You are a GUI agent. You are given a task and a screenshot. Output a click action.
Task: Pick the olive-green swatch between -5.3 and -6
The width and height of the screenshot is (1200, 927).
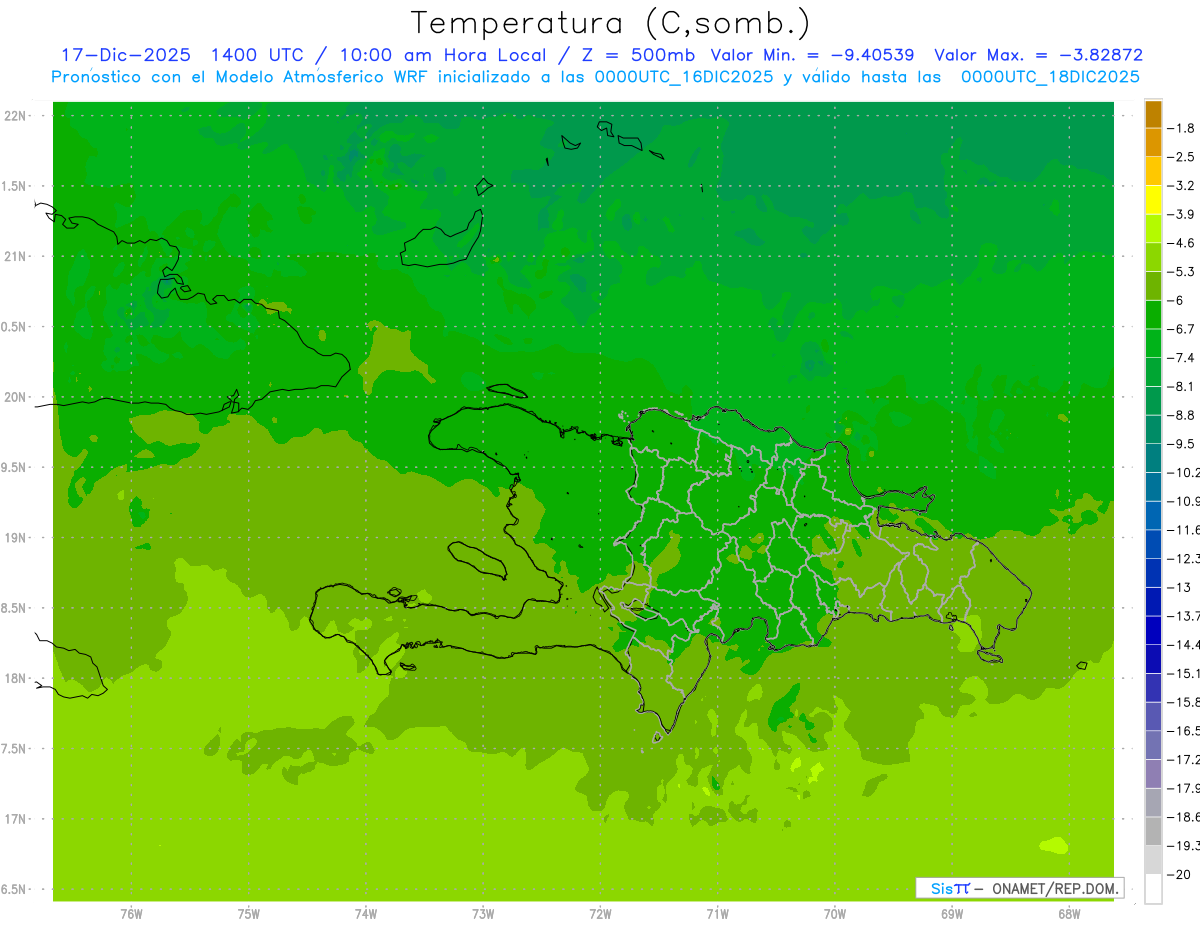point(1153,286)
